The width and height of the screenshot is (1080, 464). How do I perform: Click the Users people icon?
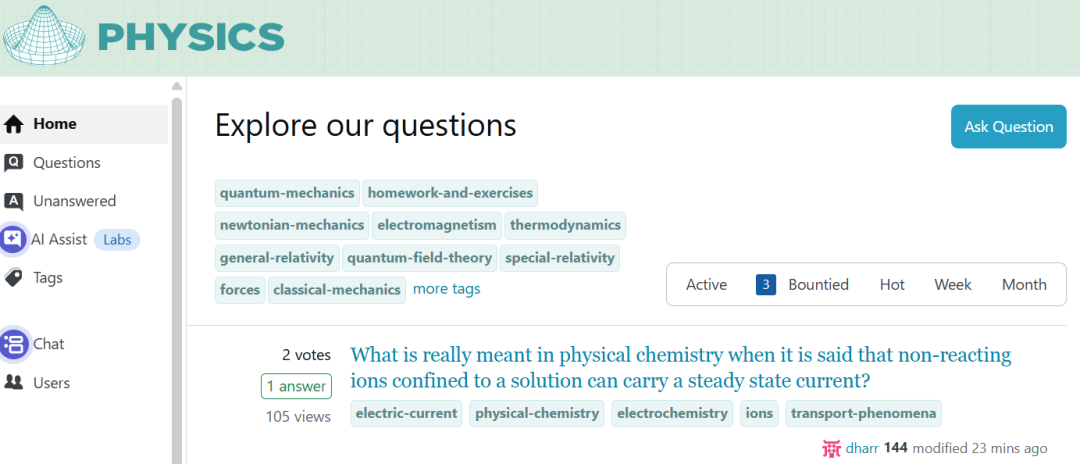click(14, 382)
